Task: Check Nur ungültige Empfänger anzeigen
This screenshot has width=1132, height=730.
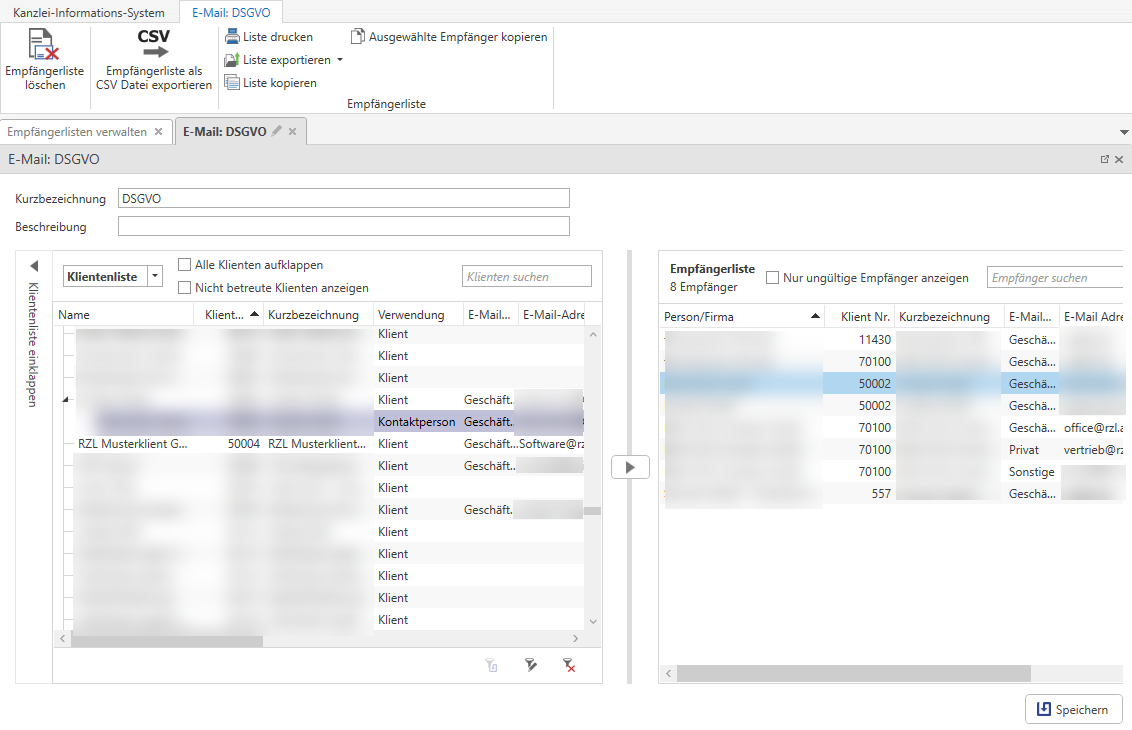Action: pos(773,278)
